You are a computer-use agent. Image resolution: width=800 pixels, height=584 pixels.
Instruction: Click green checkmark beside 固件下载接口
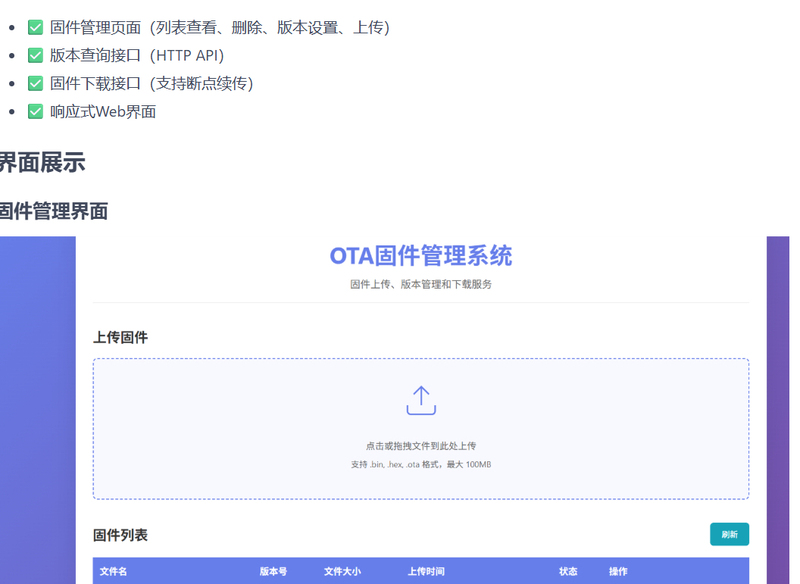36,84
